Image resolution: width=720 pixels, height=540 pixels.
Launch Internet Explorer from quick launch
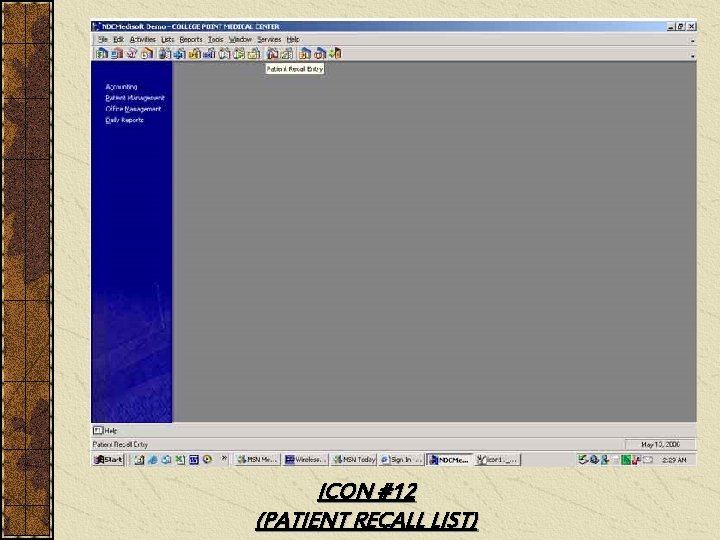(152, 460)
